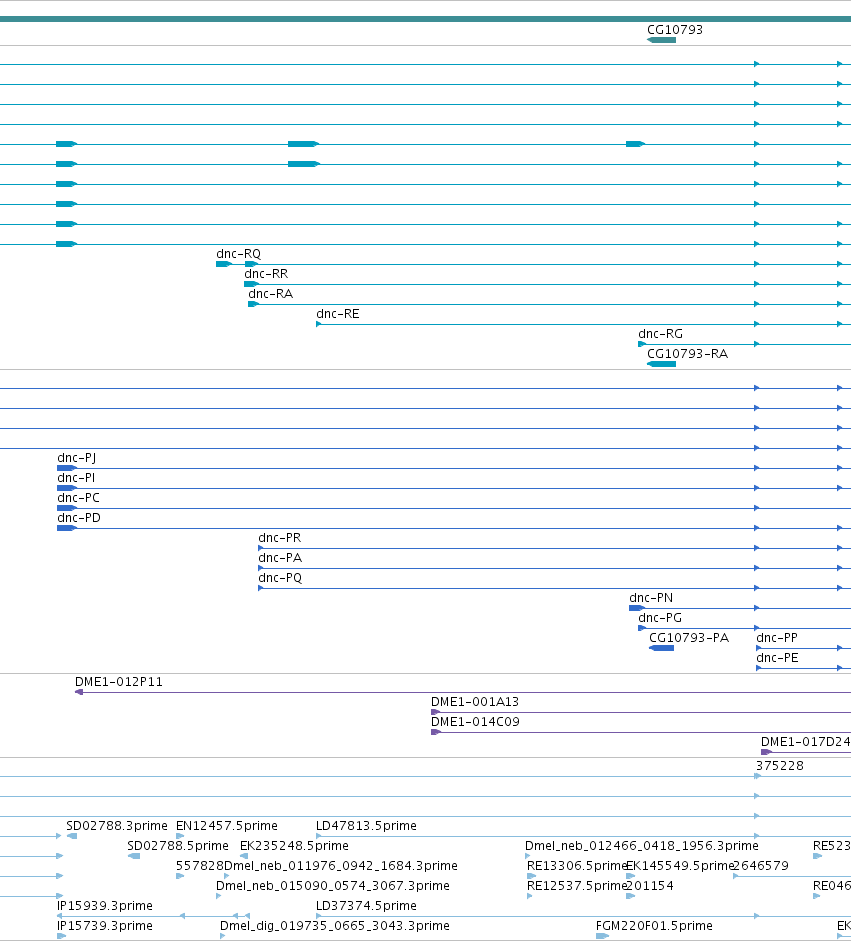The image size is (851, 941).
Task: Select the dnc-RE transcript label
Action: (x=337, y=314)
